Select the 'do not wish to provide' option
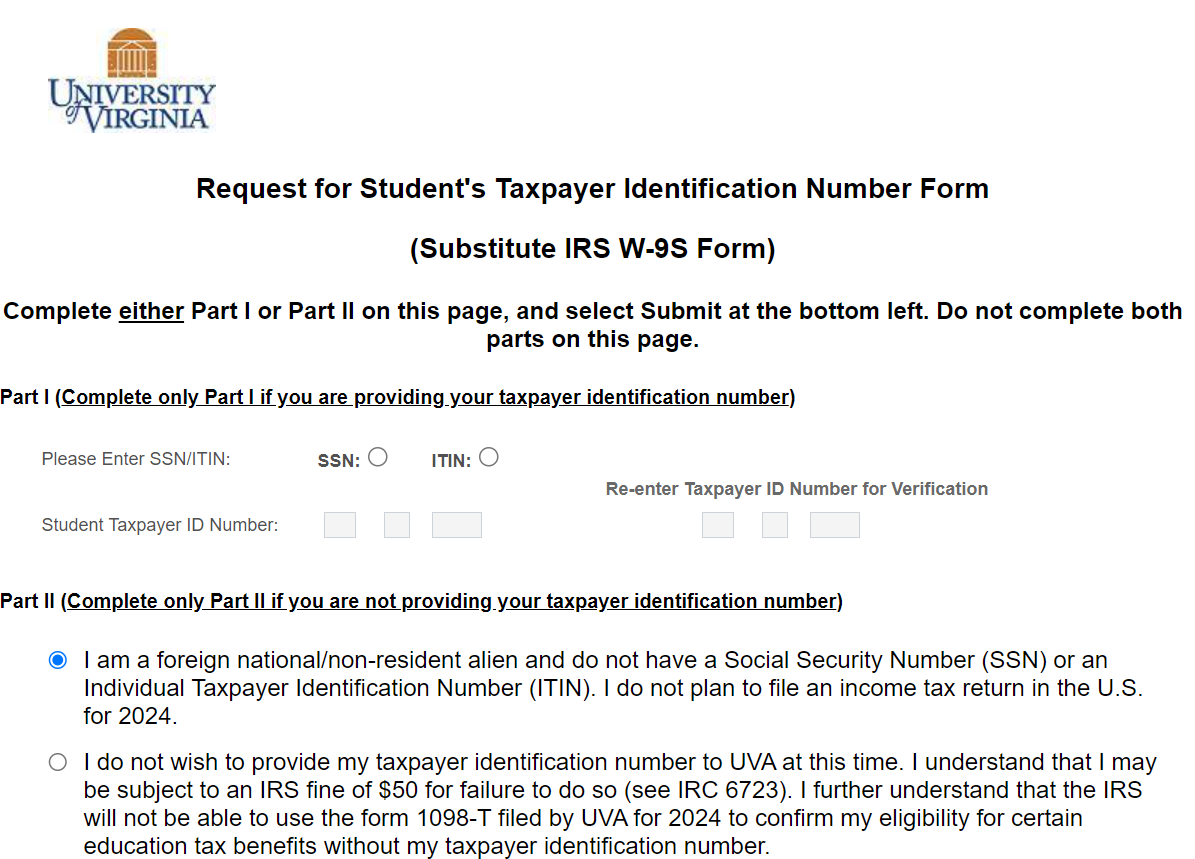The height and width of the screenshot is (859, 1195). tap(58, 762)
